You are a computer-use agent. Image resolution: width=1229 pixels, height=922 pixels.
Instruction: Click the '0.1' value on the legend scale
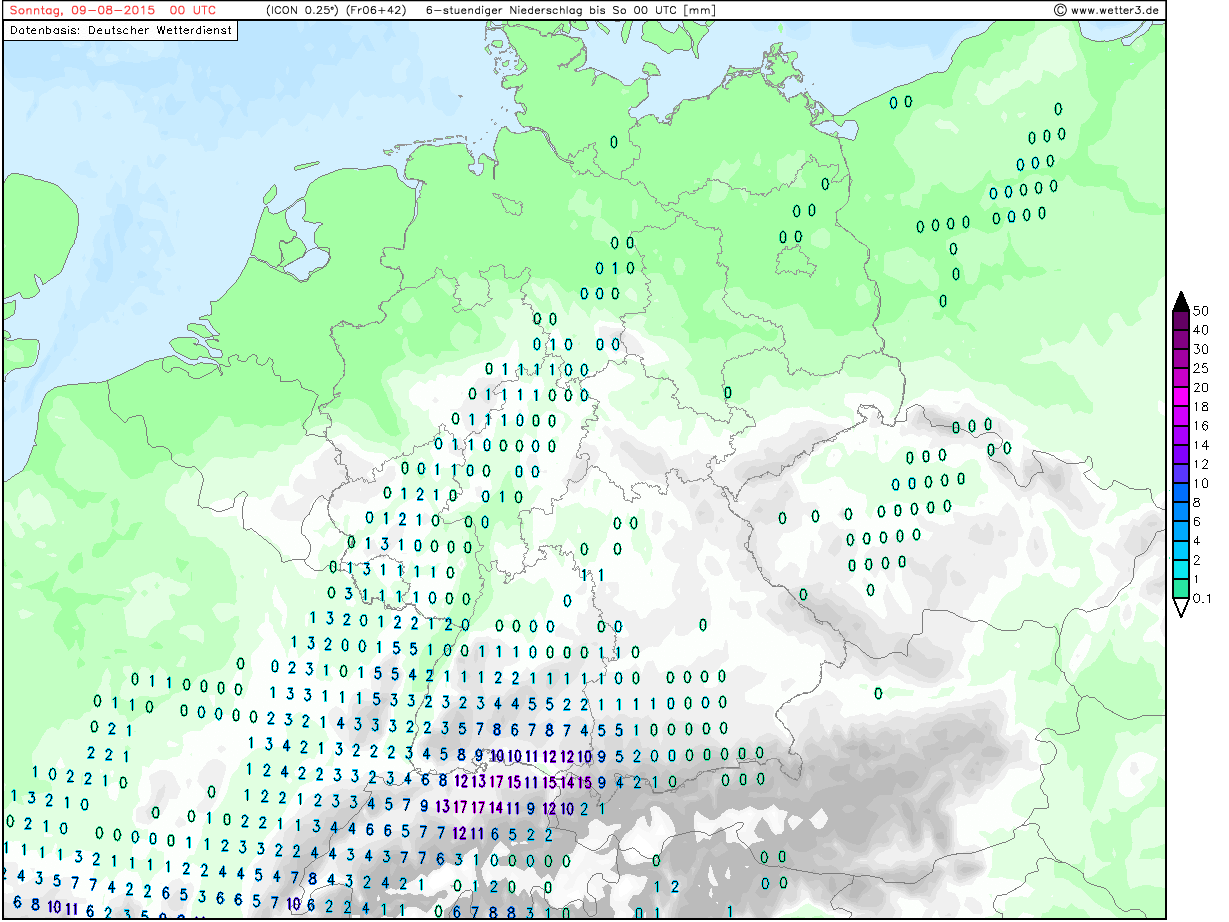click(x=1201, y=598)
